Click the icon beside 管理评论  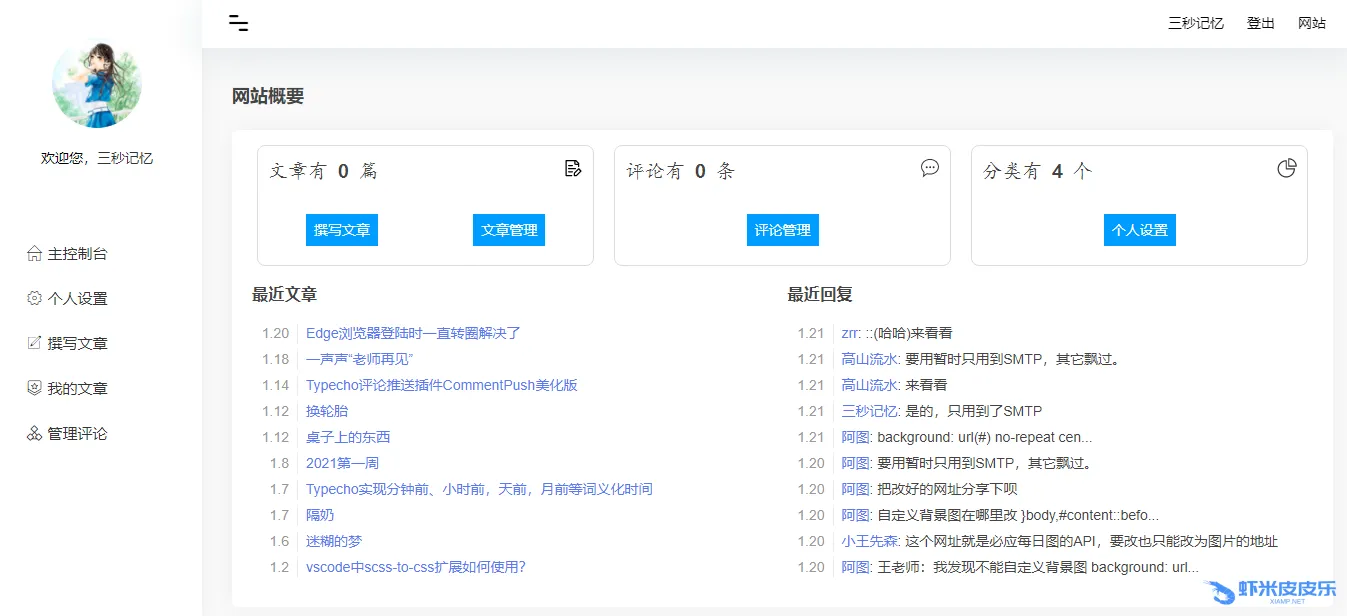(x=34, y=434)
